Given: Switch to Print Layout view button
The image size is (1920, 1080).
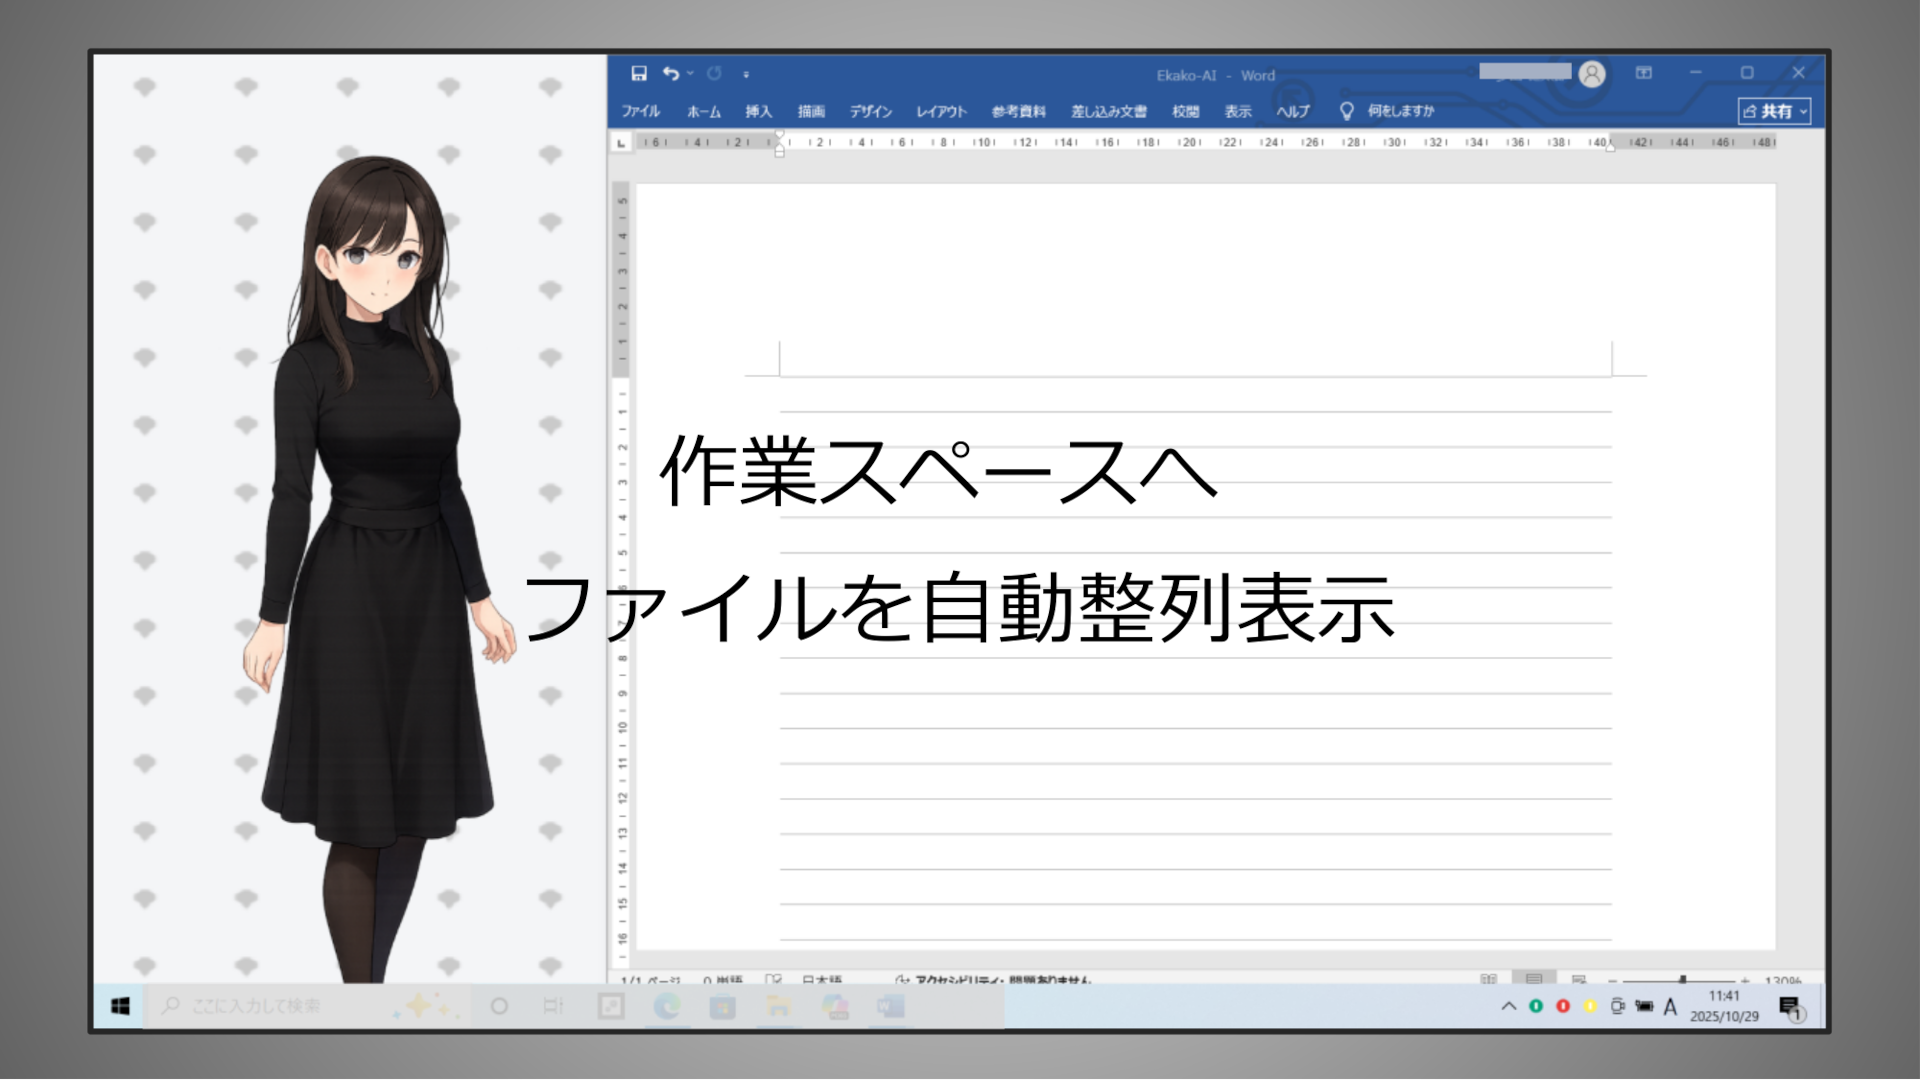Looking at the screenshot, I should pos(1533,978).
